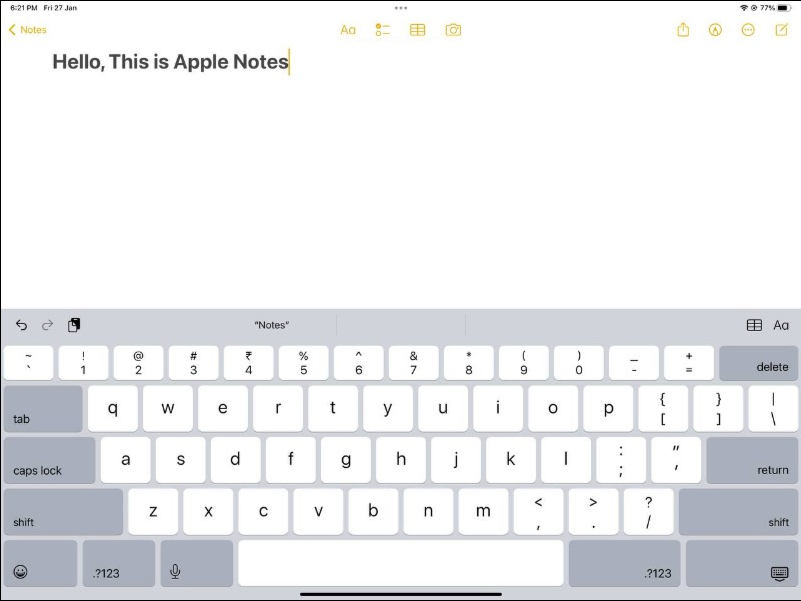Open the emoji keyboard picker
Screen dimensions: 801x601
point(21,571)
